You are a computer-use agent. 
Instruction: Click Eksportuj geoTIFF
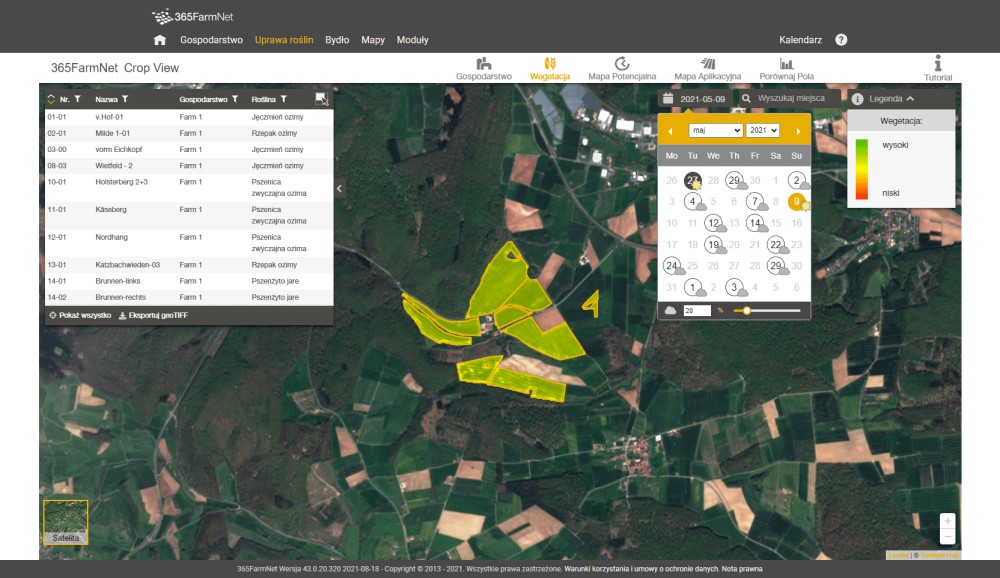[153, 315]
